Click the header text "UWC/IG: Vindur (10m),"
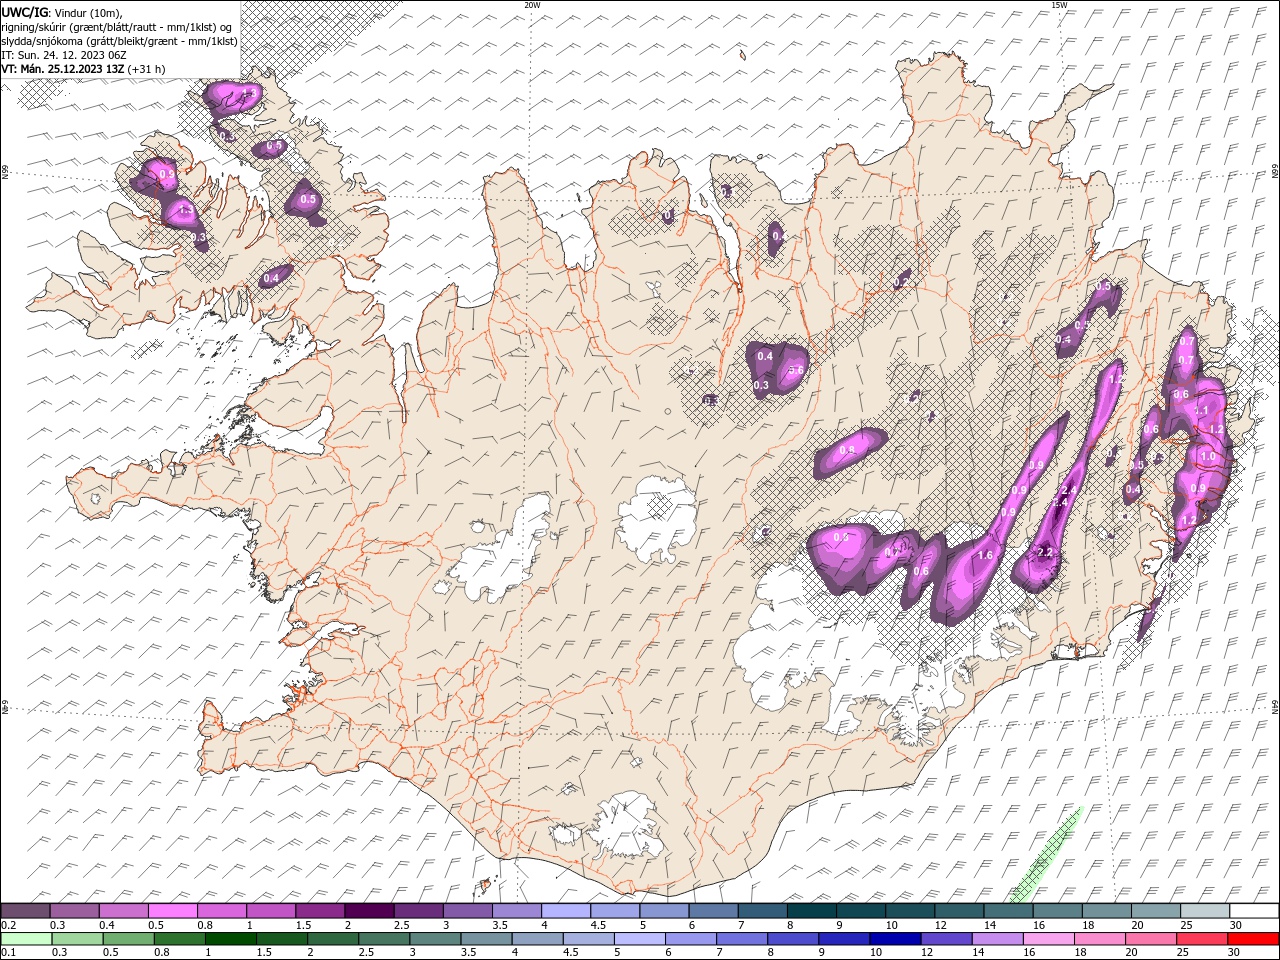 tap(62, 12)
